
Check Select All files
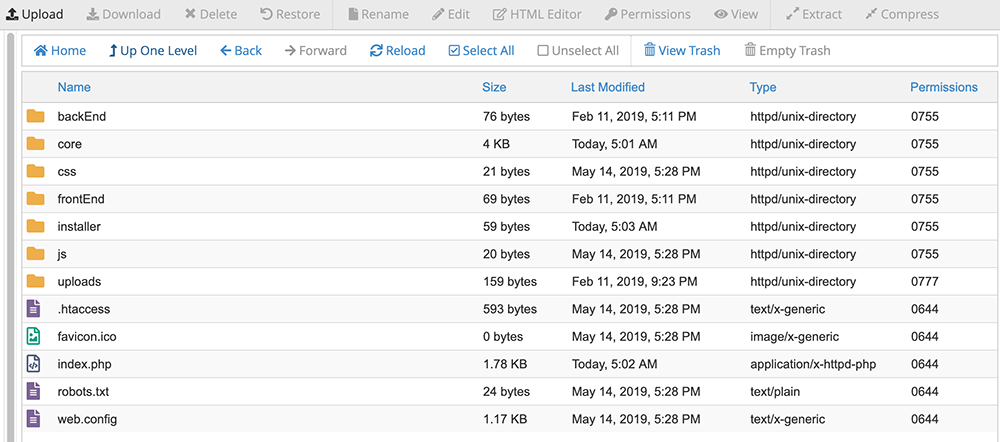click(481, 50)
